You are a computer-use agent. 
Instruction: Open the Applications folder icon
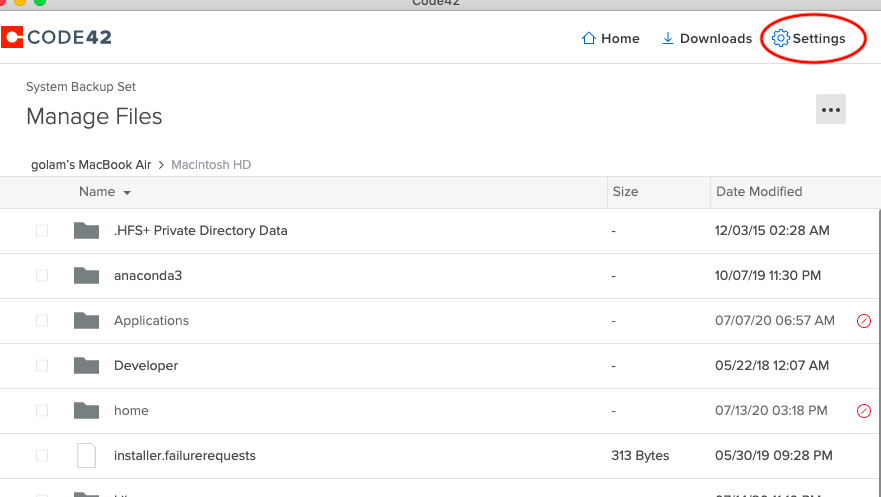click(x=87, y=320)
